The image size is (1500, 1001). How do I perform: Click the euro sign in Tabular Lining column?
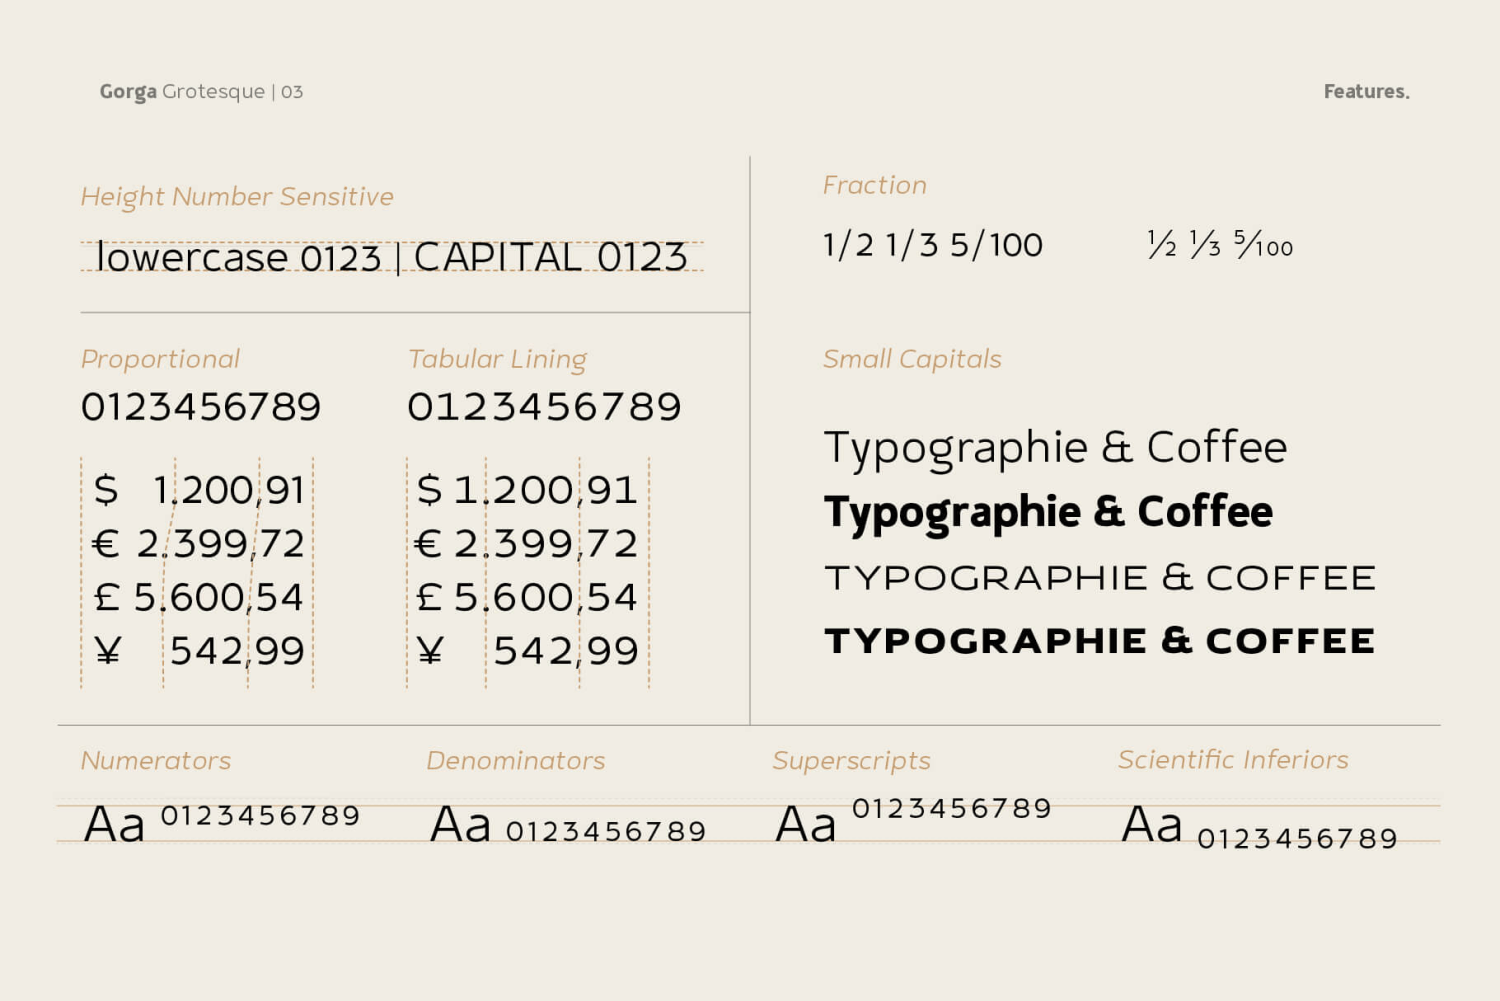tap(428, 544)
